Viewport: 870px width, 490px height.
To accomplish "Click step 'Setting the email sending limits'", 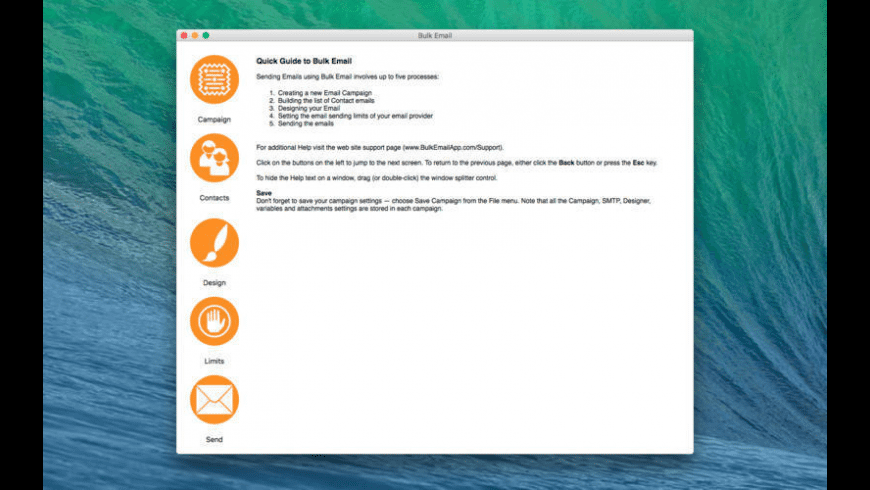I will (355, 116).
